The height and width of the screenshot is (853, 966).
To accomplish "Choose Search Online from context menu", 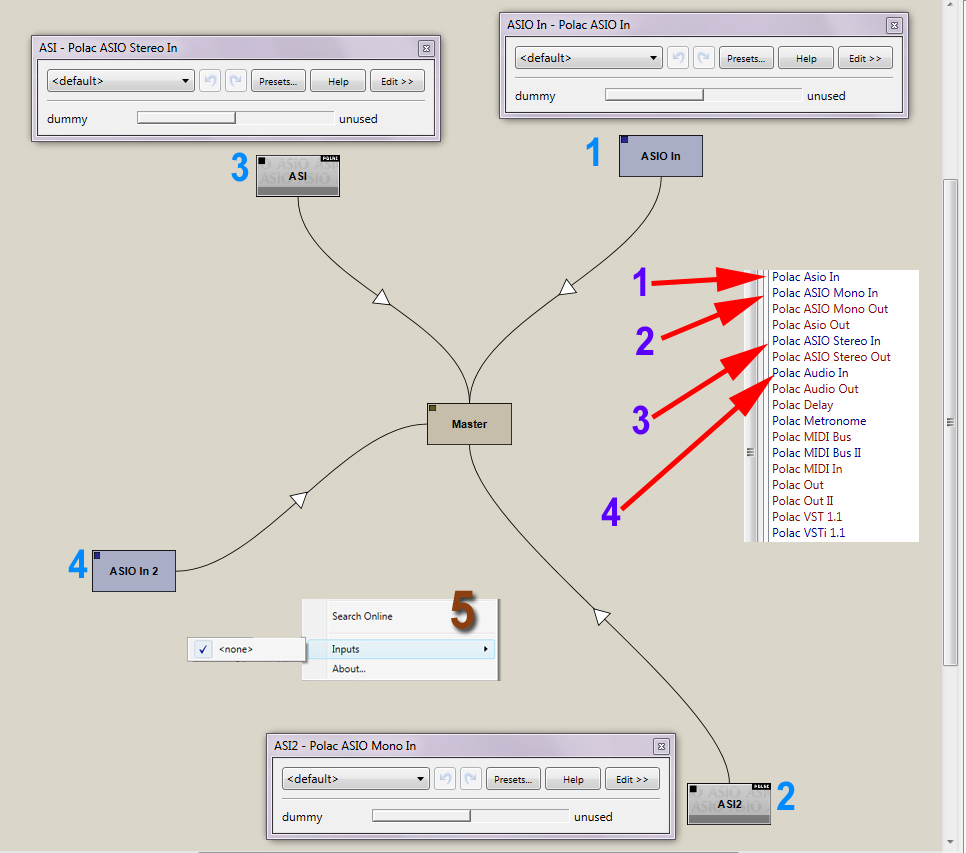I will (362, 616).
